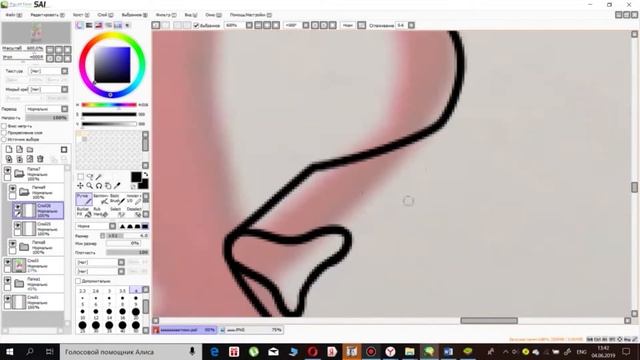640x360 pixels.
Task: Create a new normal layer
Action: click(9, 149)
